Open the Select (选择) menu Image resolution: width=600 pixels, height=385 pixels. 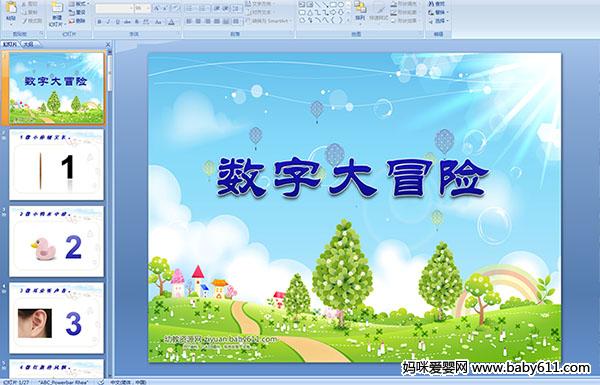[x=438, y=21]
